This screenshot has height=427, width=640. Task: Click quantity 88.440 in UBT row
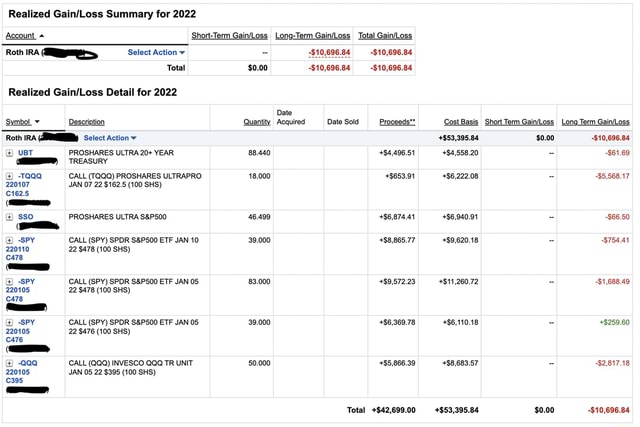point(259,153)
